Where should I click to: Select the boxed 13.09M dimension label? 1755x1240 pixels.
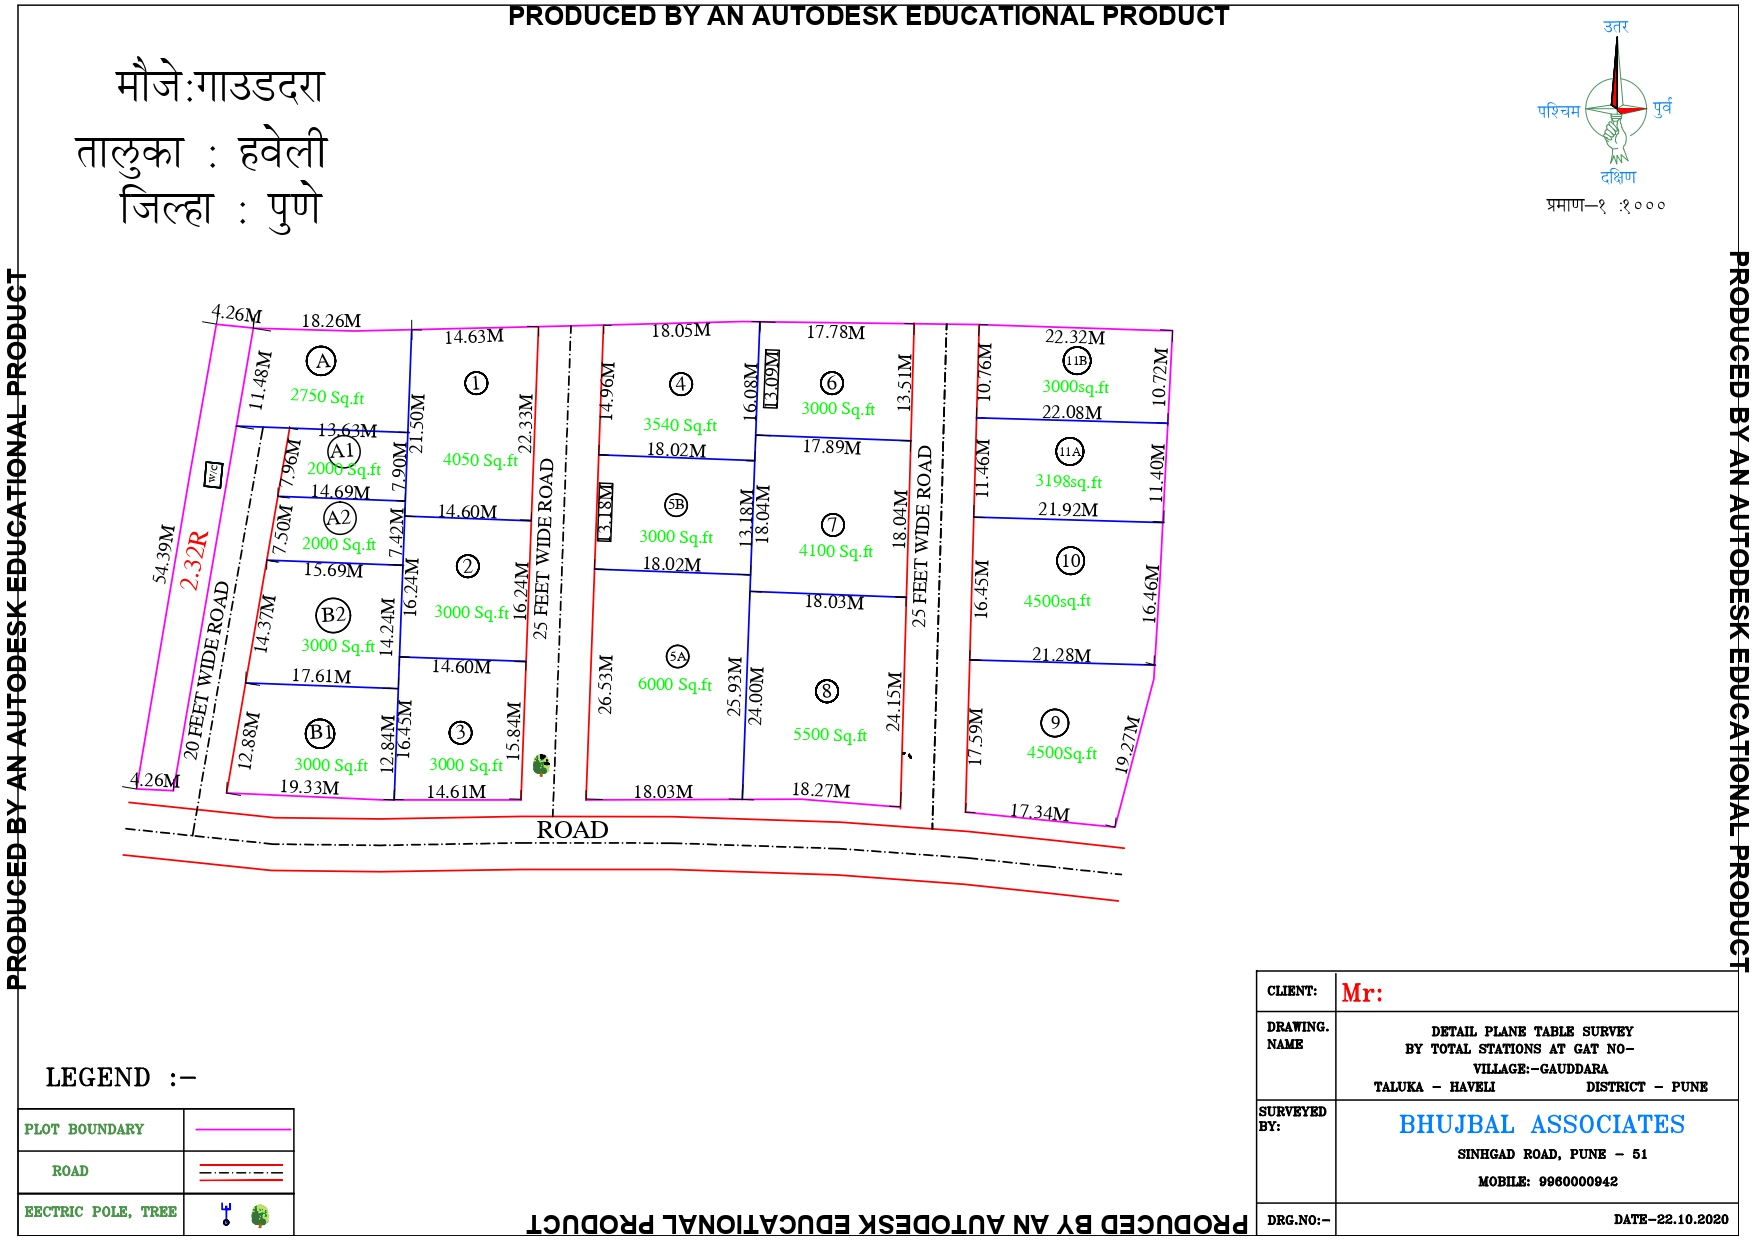click(771, 378)
